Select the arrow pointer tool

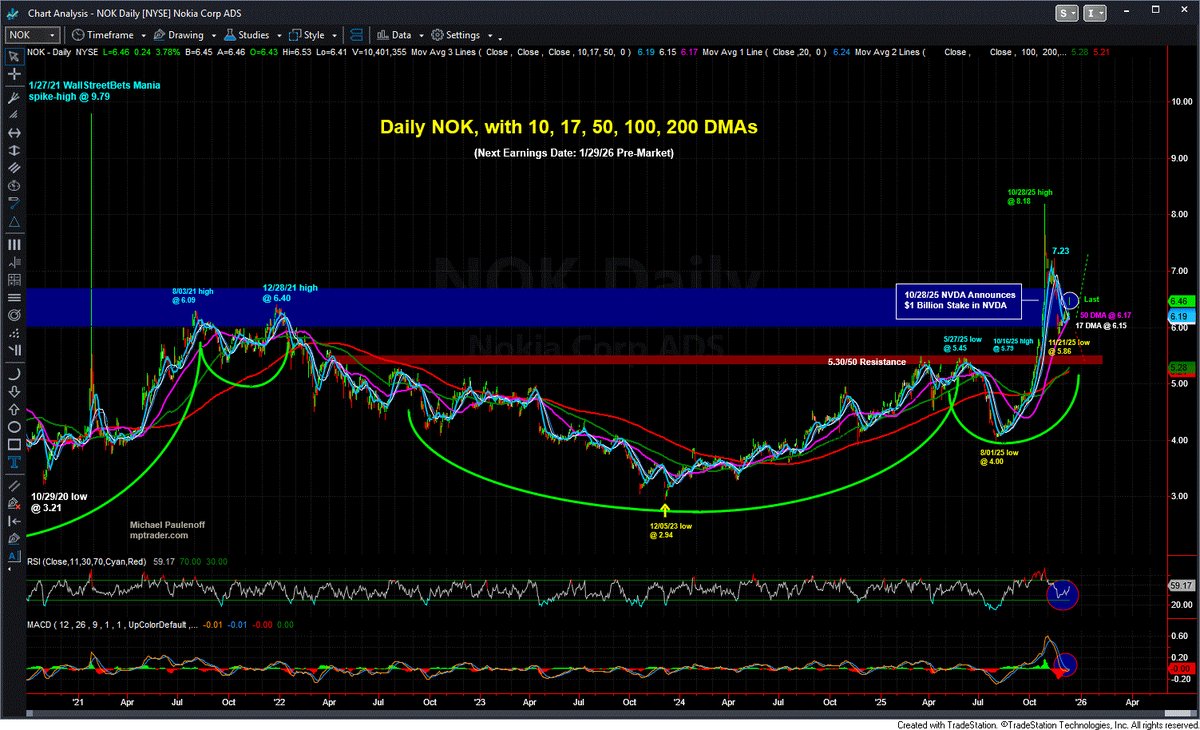click(x=13, y=57)
